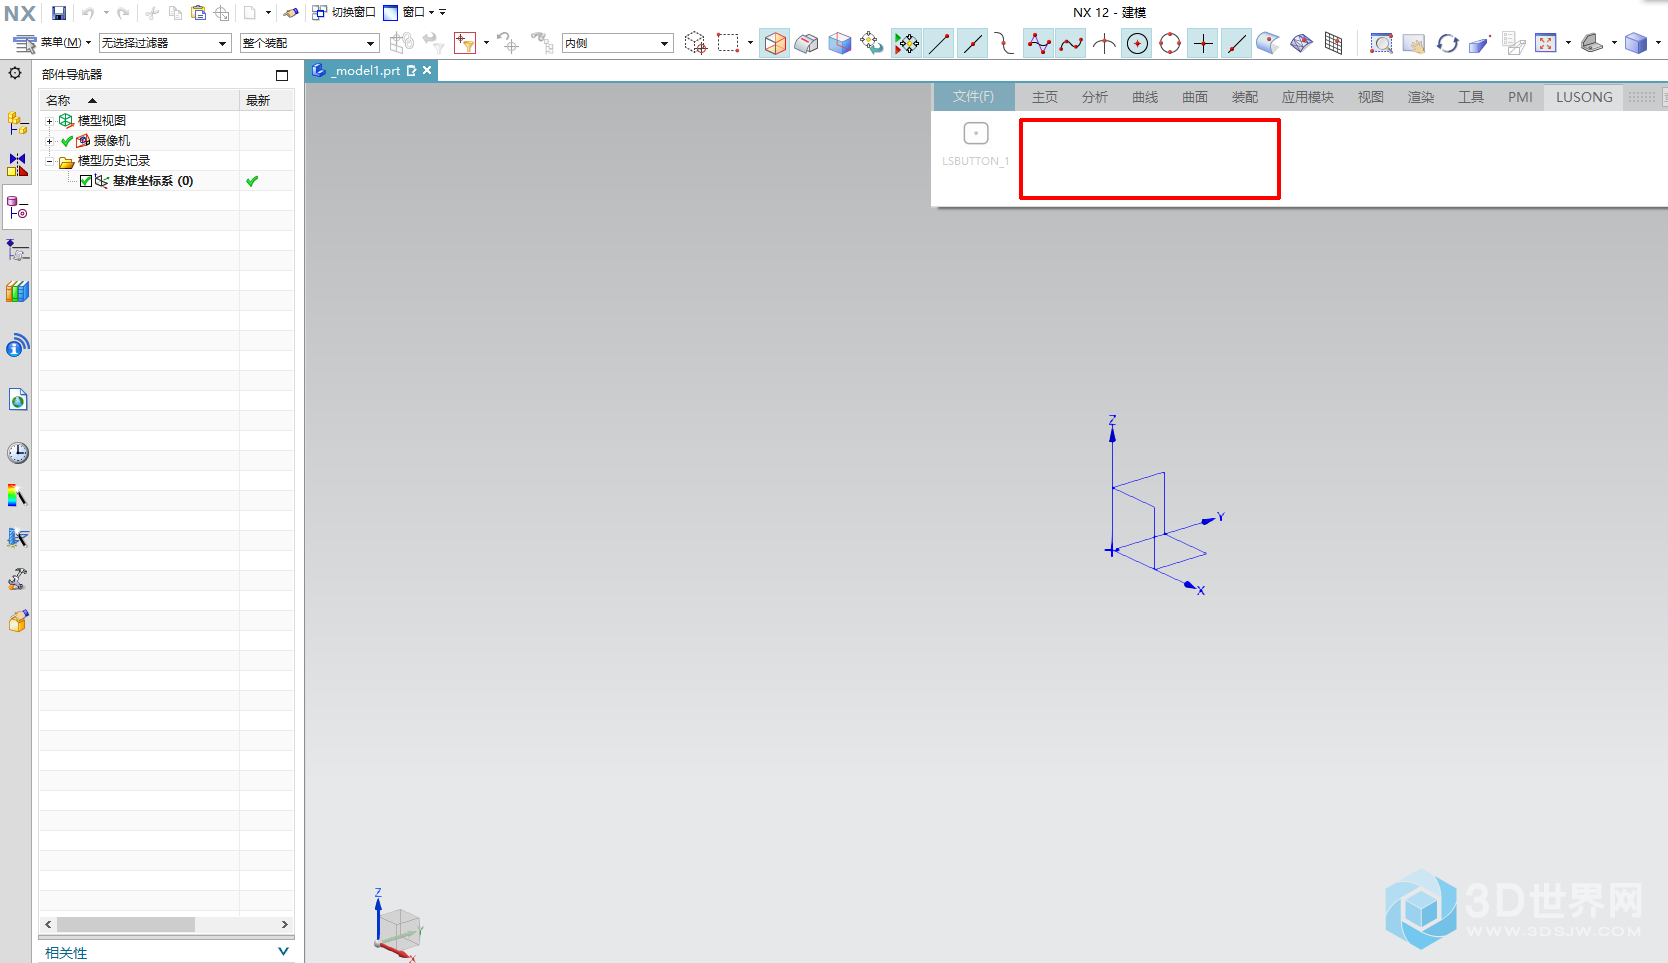Screen dimensions: 1668x963
Task: Click the LSBUTTON_1 ribbon button
Action: tap(976, 143)
